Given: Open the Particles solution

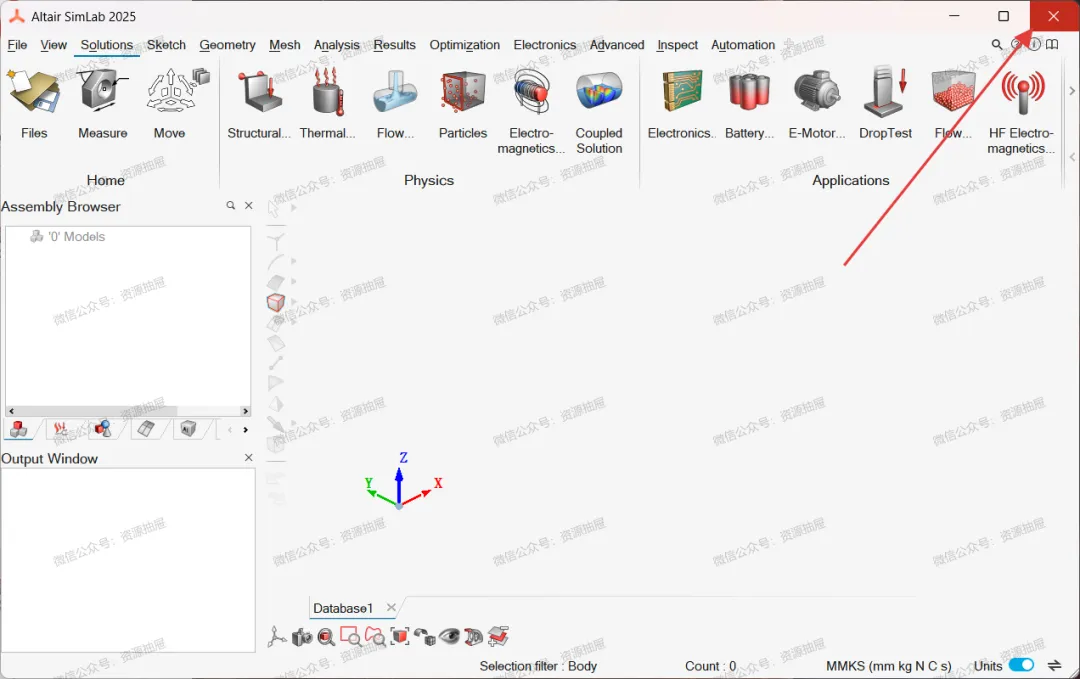Looking at the screenshot, I should (x=463, y=103).
